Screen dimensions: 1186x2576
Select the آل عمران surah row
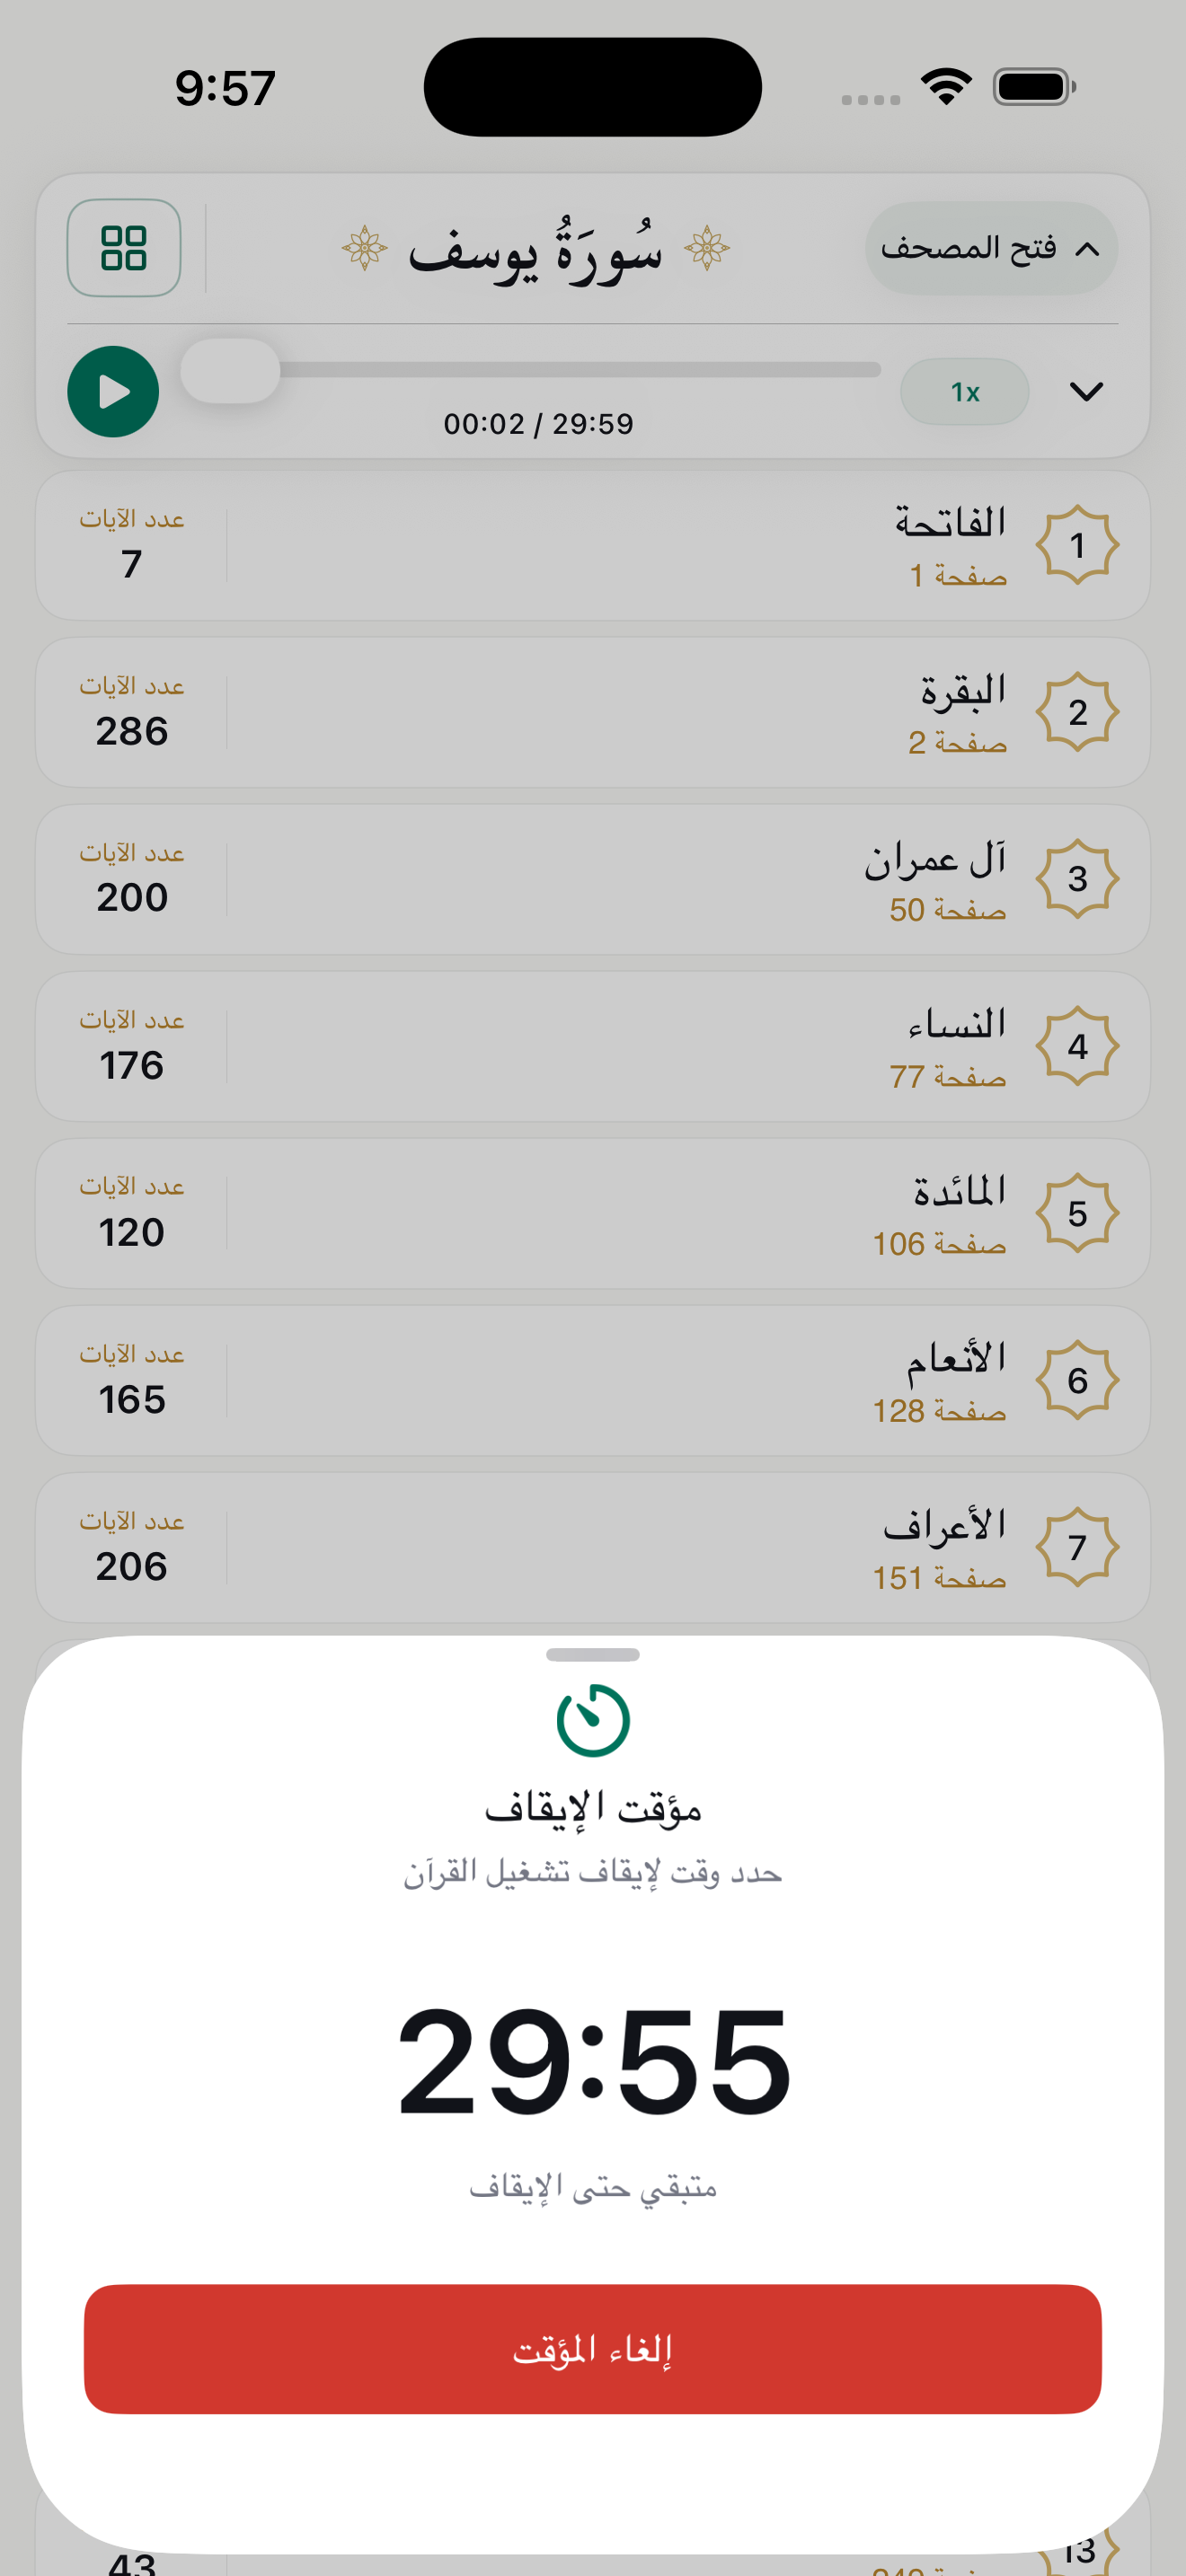(593, 879)
